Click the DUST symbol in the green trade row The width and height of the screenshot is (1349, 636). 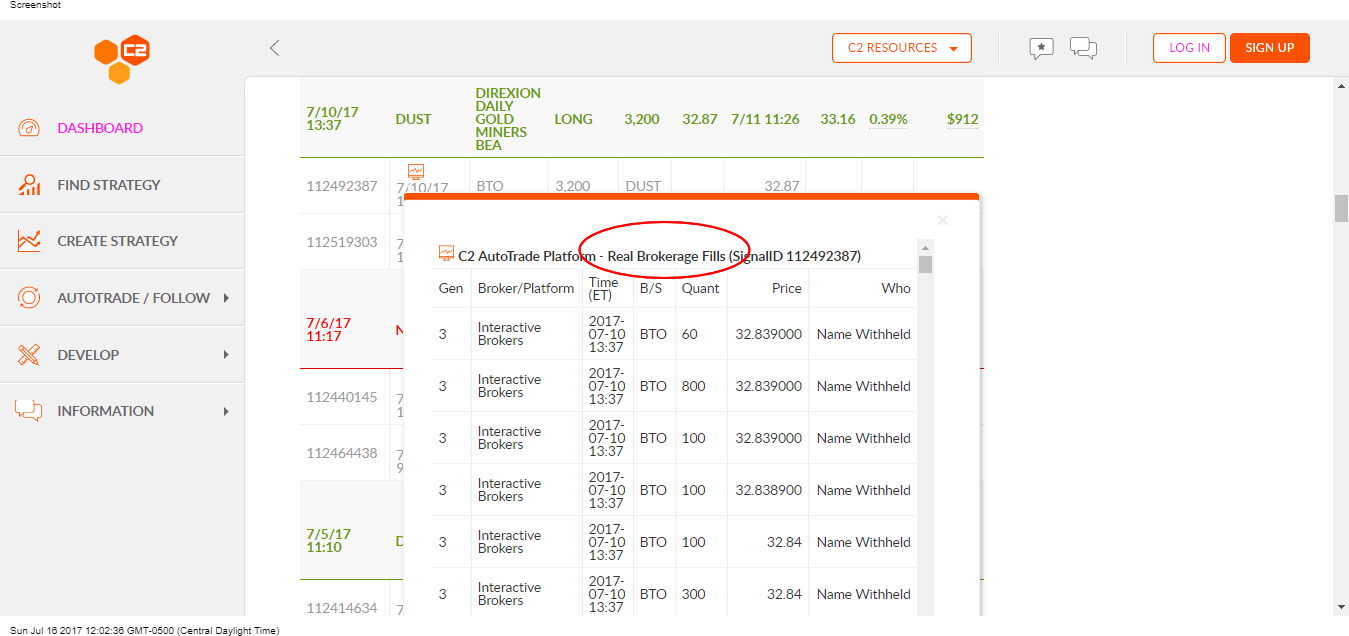(413, 119)
